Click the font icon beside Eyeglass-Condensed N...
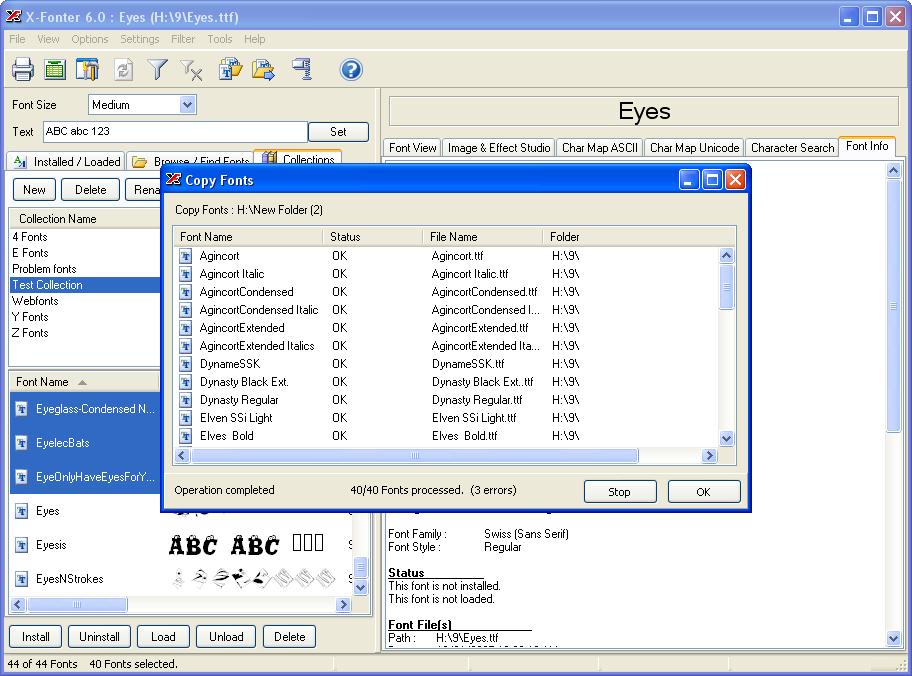This screenshot has height=676, width=912. click(22, 410)
